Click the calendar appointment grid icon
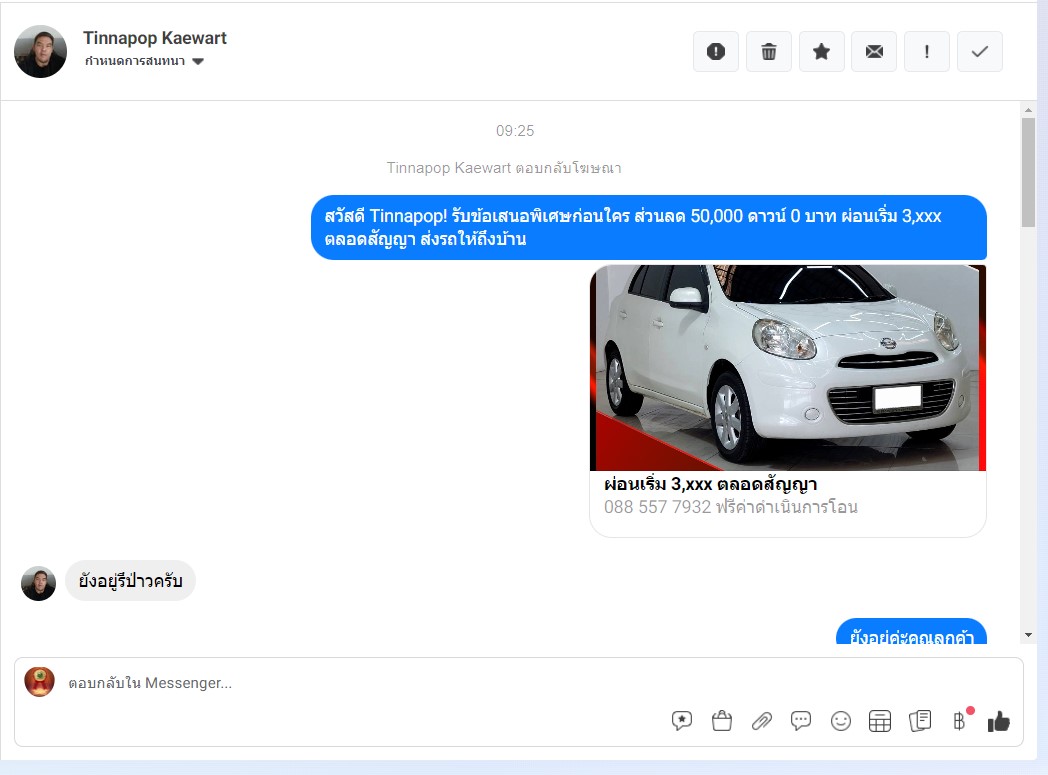 pyautogui.click(x=880, y=721)
